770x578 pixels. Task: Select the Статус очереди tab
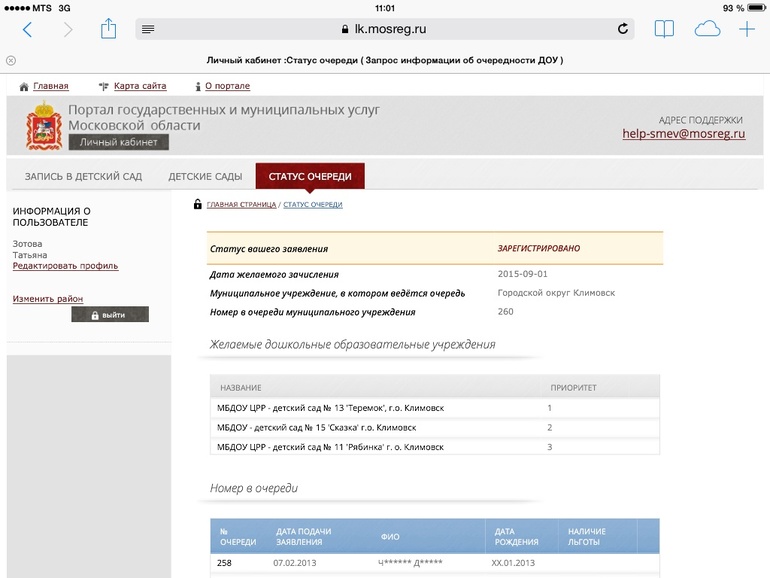310,177
